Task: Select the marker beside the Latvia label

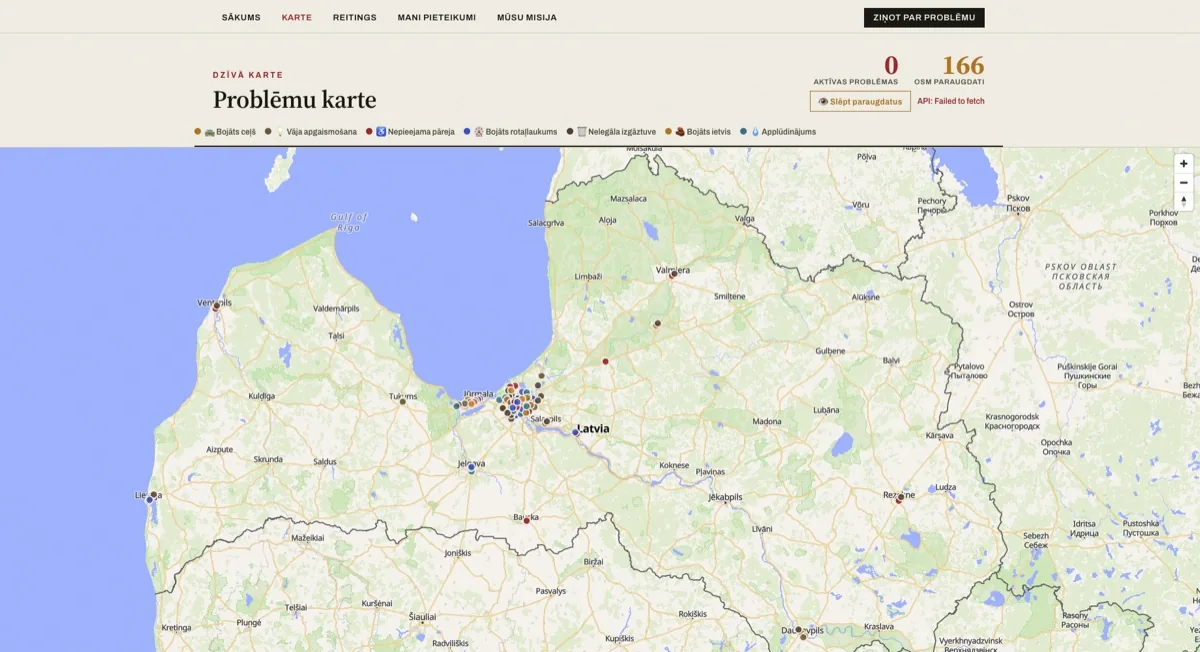Action: tap(576, 432)
